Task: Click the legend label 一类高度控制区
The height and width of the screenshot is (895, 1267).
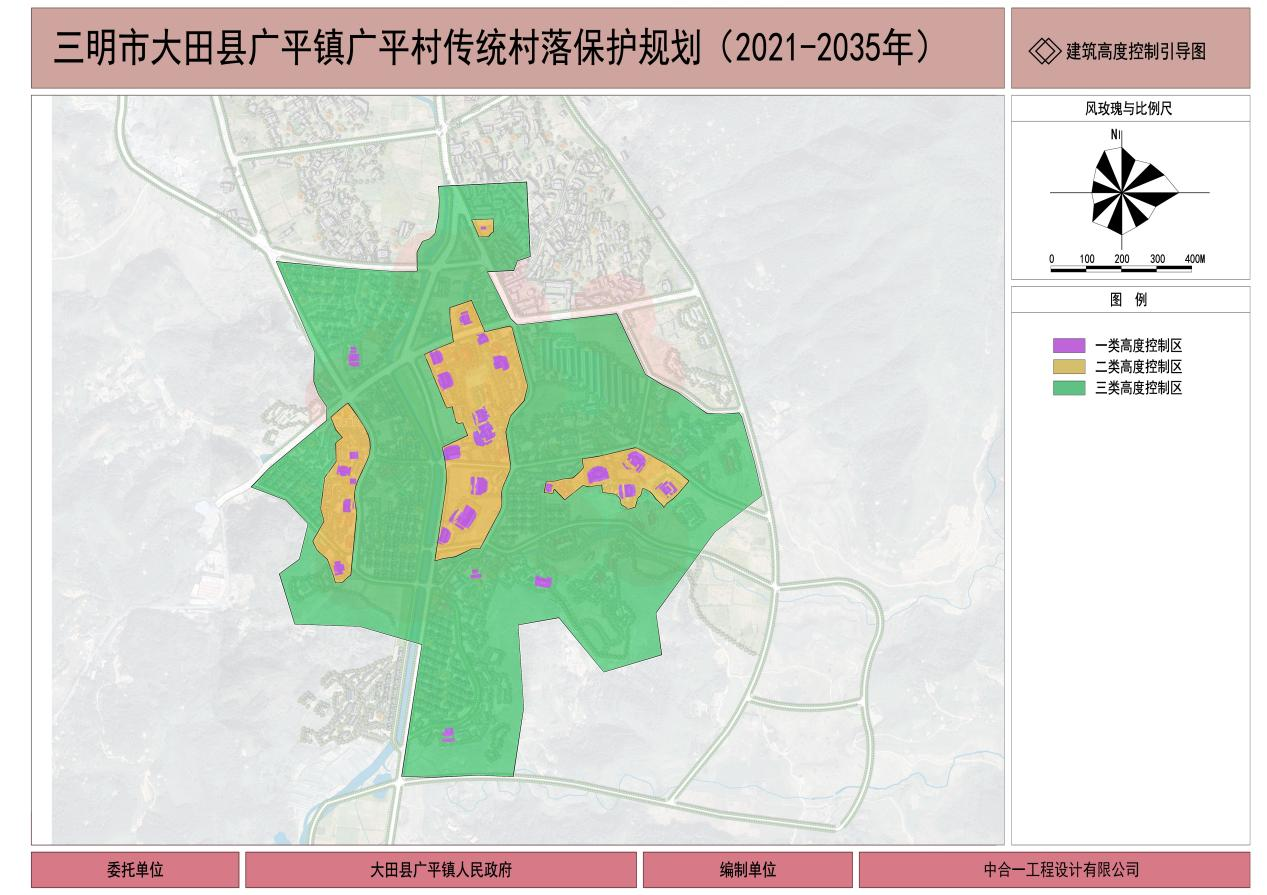Action: [1139, 346]
